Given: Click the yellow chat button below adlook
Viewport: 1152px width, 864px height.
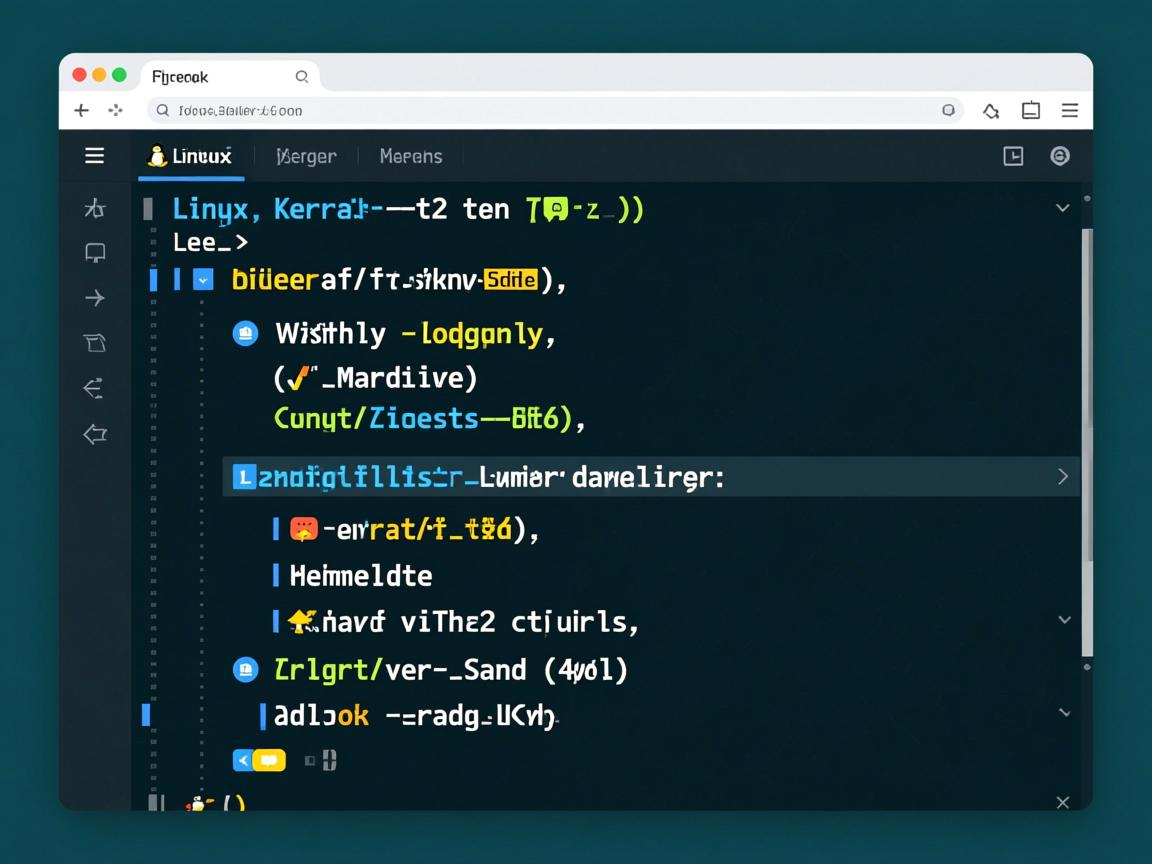Looking at the screenshot, I should pos(269,761).
